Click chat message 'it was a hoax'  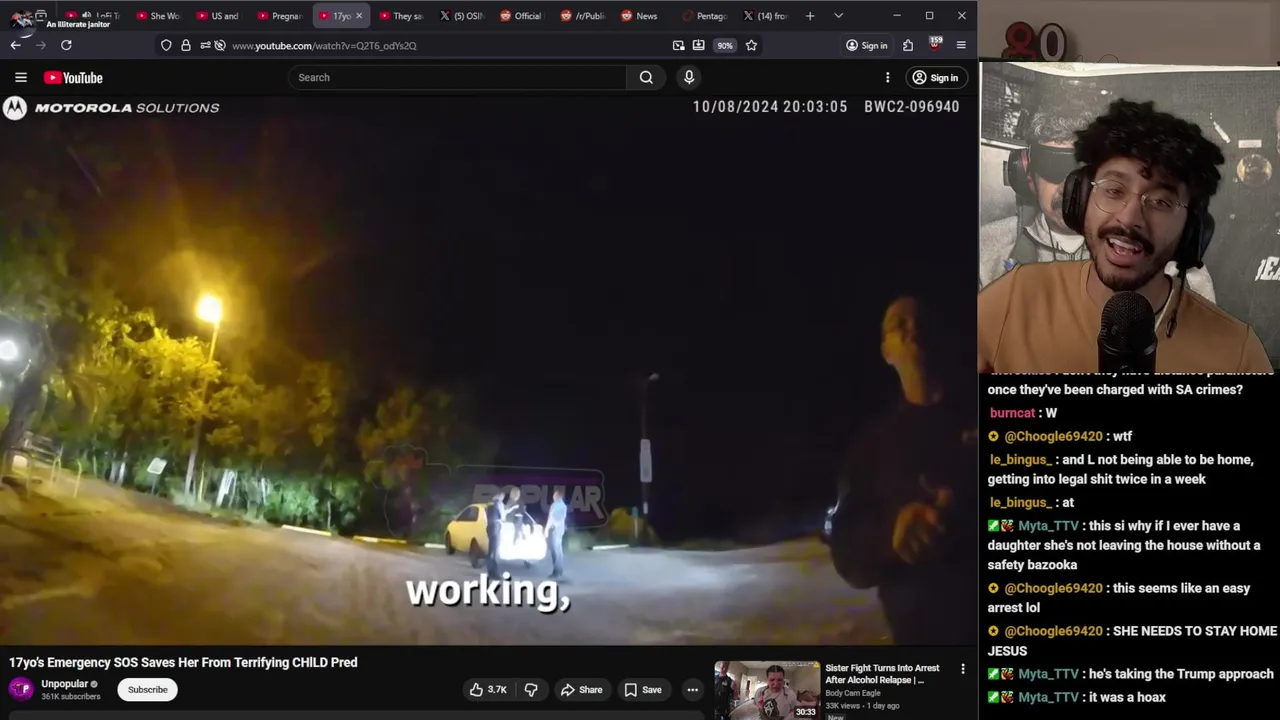coord(1126,697)
